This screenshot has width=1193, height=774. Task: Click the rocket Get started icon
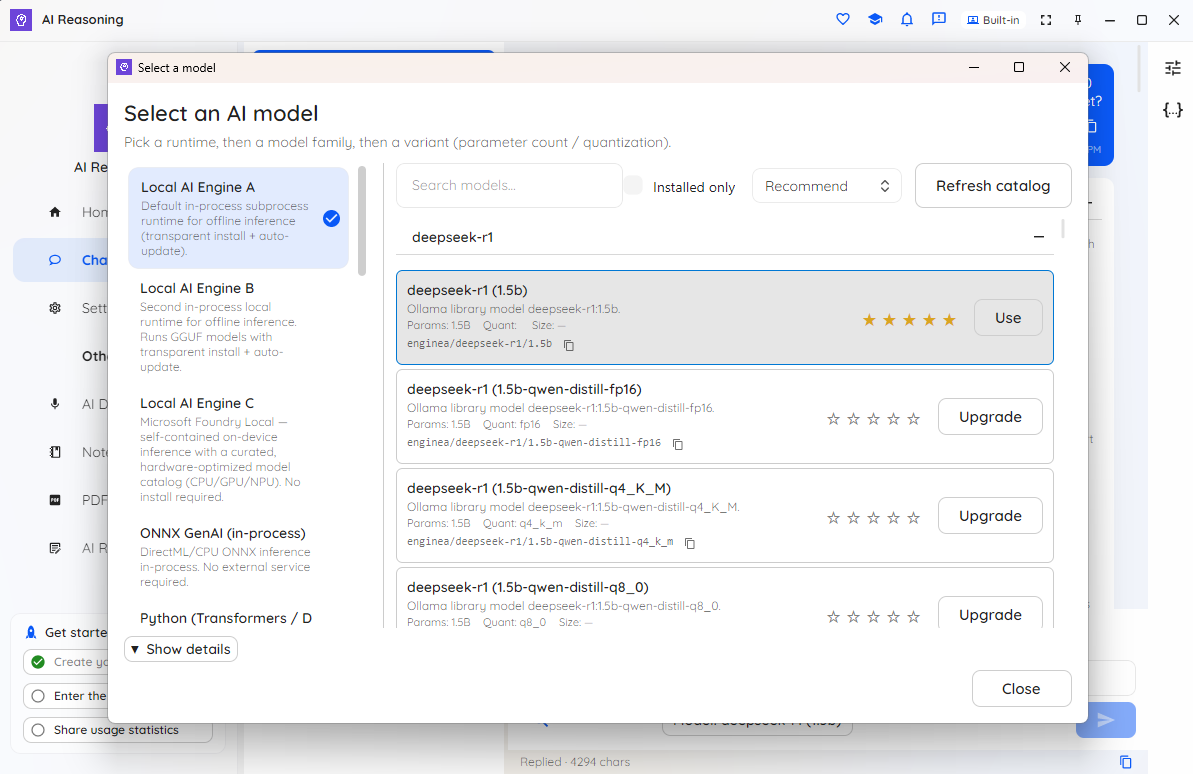click(x=31, y=632)
